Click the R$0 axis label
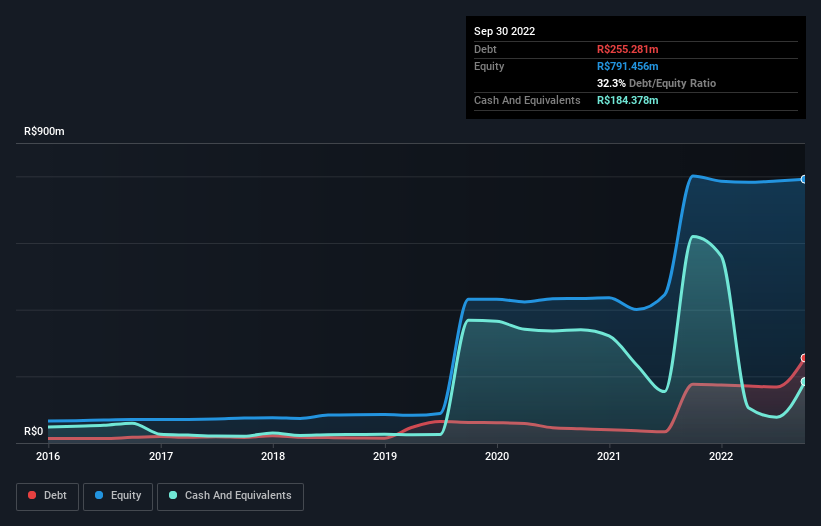Image resolution: width=821 pixels, height=526 pixels. [34, 431]
